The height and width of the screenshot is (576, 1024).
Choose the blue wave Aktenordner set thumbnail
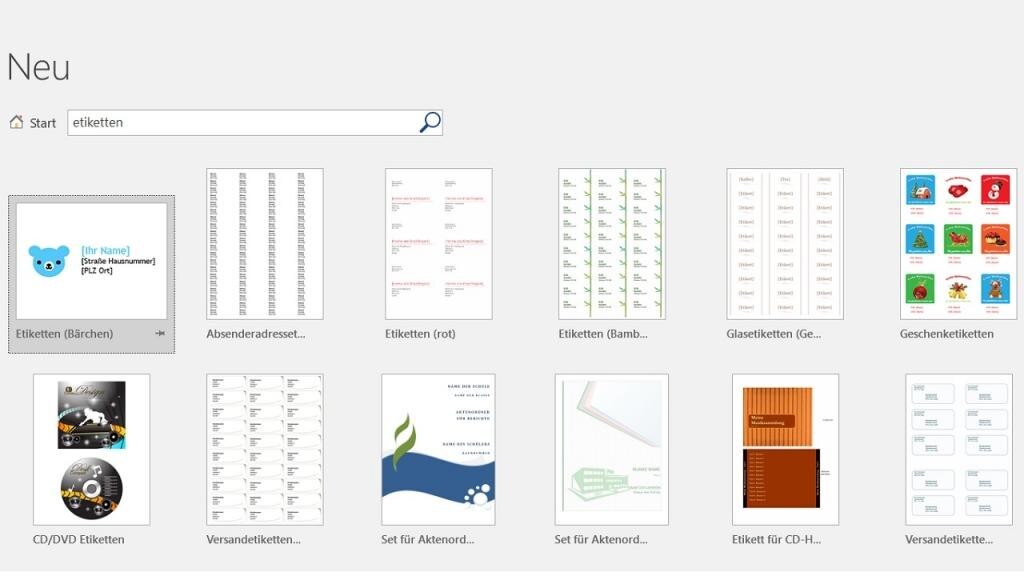pyautogui.click(x=438, y=450)
